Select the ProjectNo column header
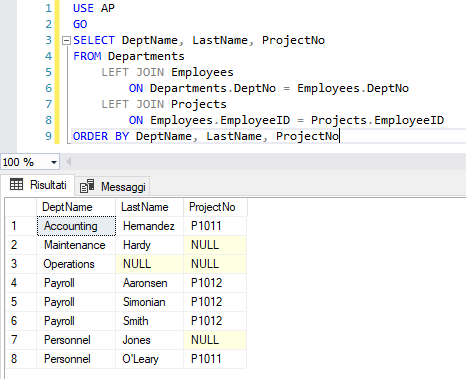The width and height of the screenshot is (466, 379). pyautogui.click(x=215, y=207)
